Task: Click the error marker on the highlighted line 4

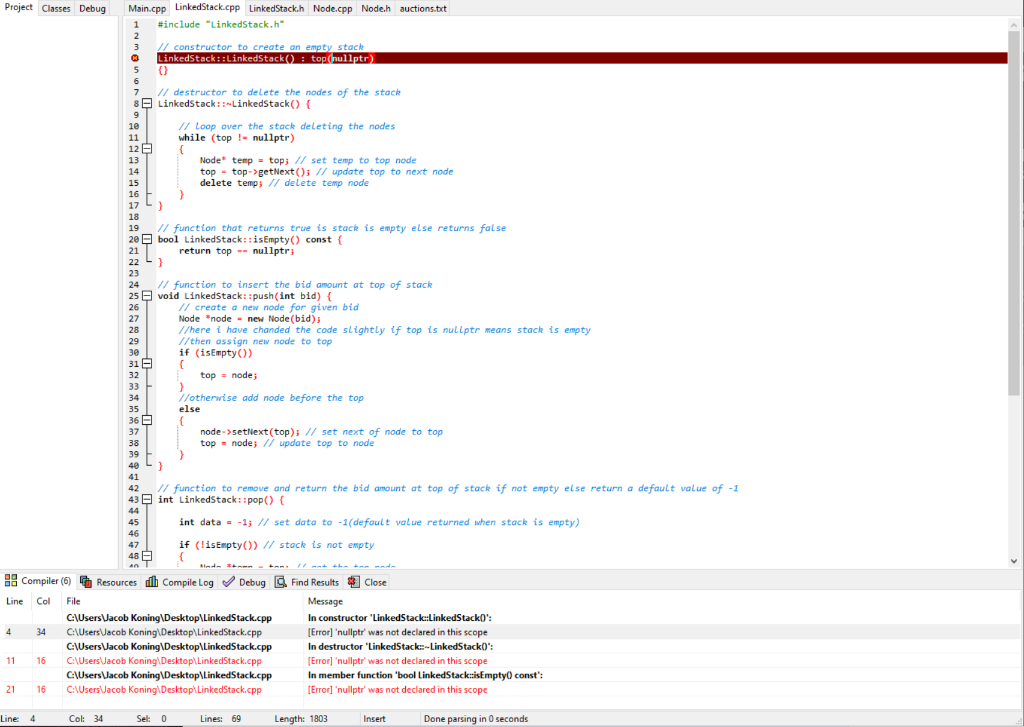Action: 135,58
